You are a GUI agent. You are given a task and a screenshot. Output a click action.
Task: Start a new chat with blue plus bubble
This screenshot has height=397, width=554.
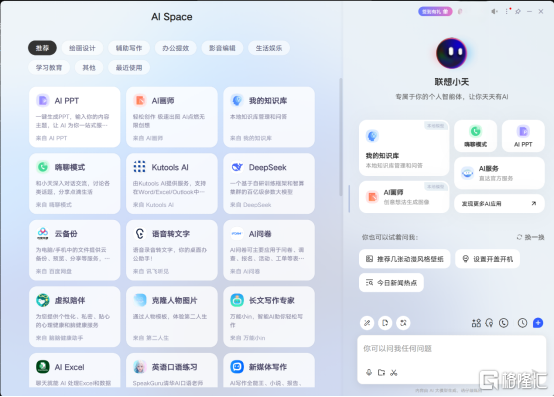tap(538, 322)
